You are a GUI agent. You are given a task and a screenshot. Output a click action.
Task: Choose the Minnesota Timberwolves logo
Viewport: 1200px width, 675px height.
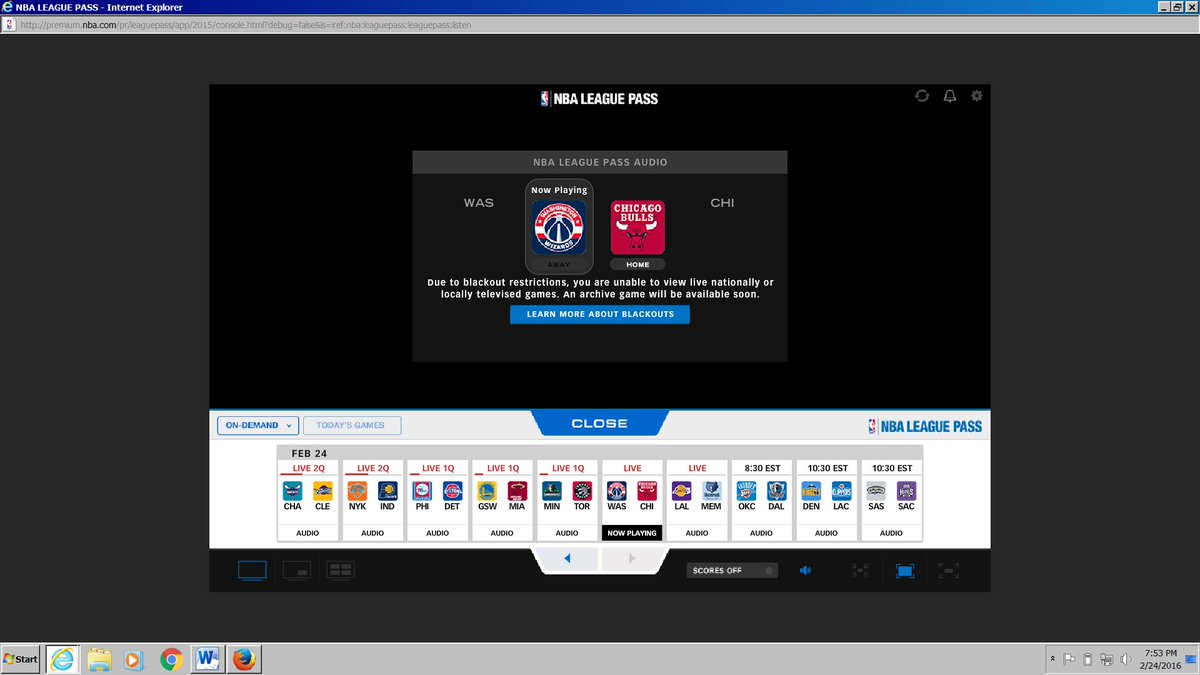click(x=553, y=491)
